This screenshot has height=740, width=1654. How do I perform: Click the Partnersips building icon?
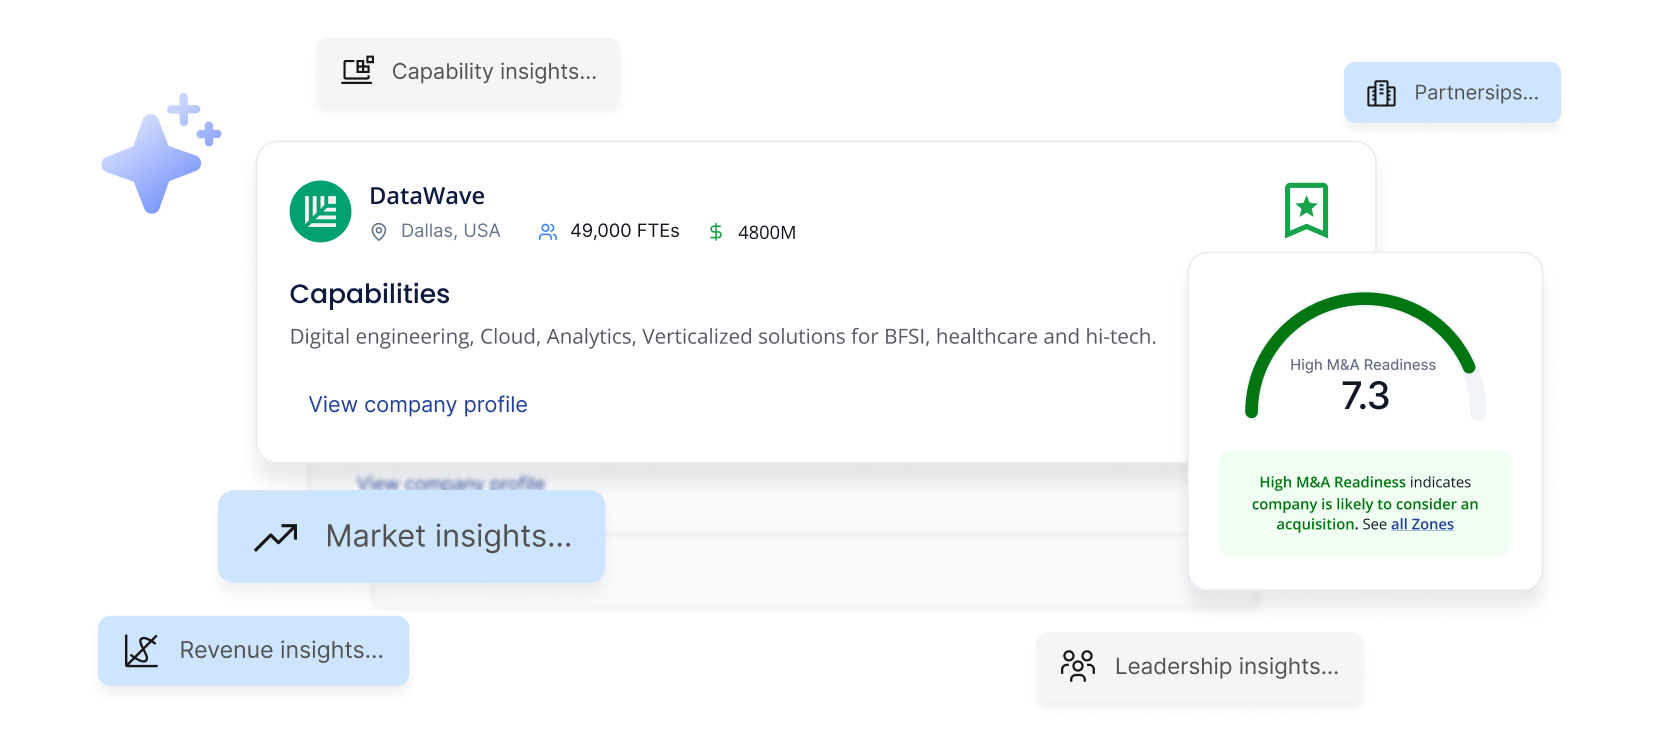click(x=1381, y=93)
